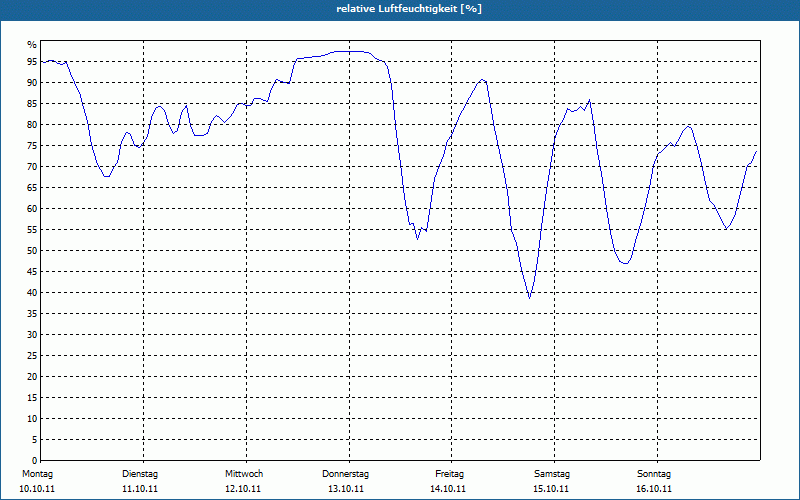Click the y-axis value "75"
The image size is (800, 500).
pyautogui.click(x=32, y=146)
